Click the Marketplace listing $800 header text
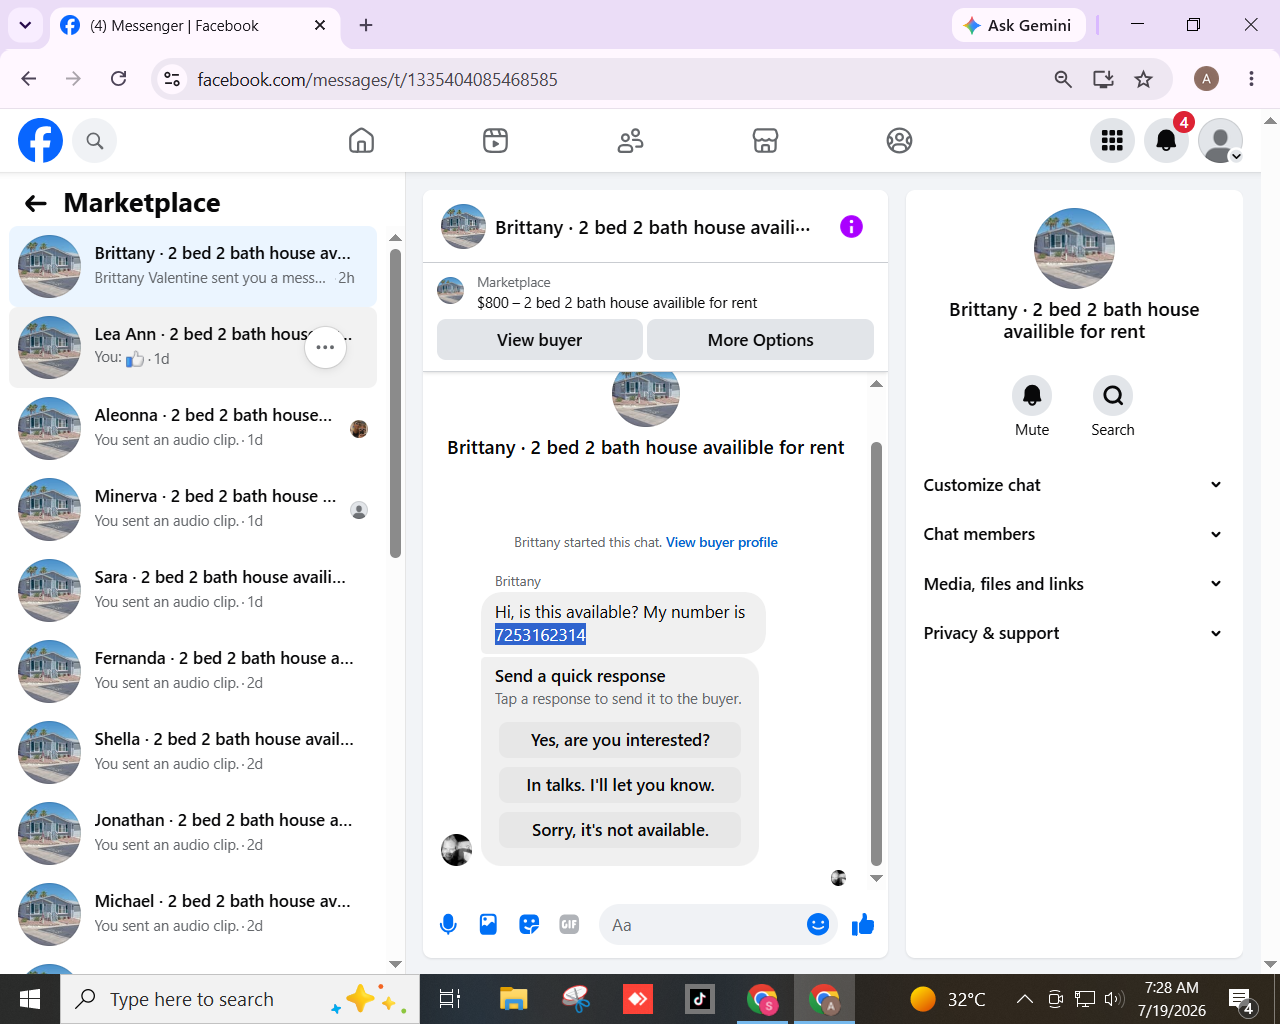 (617, 303)
